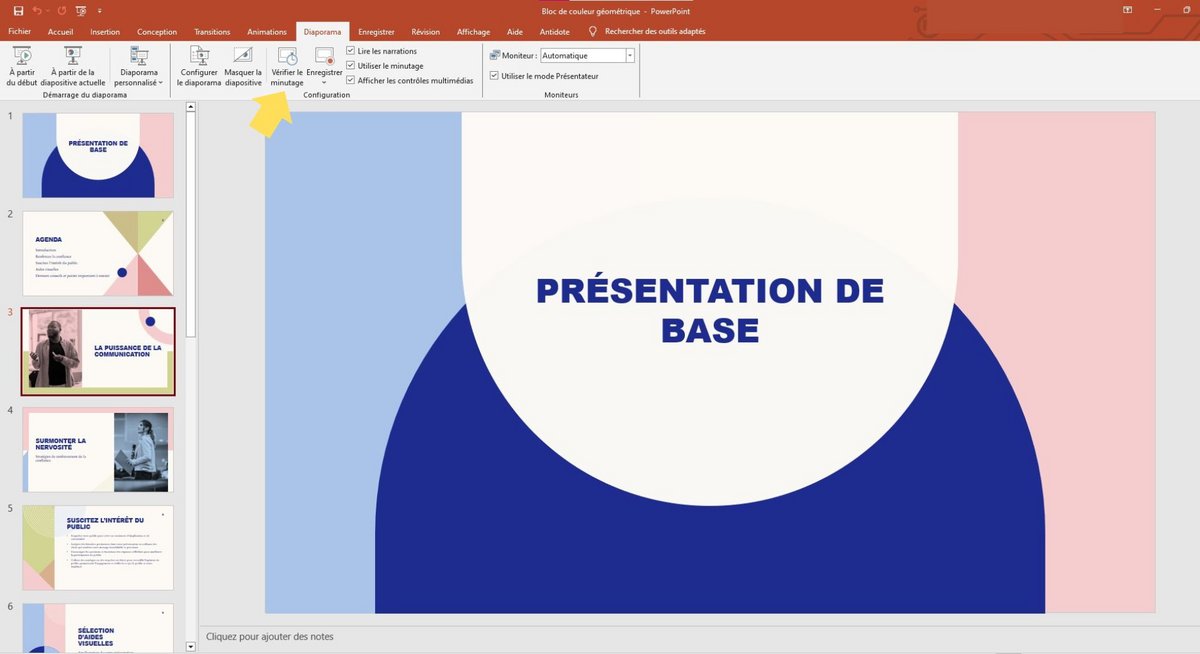Start slideshow from quick access toolbar icon
1200x654 pixels.
point(81,11)
